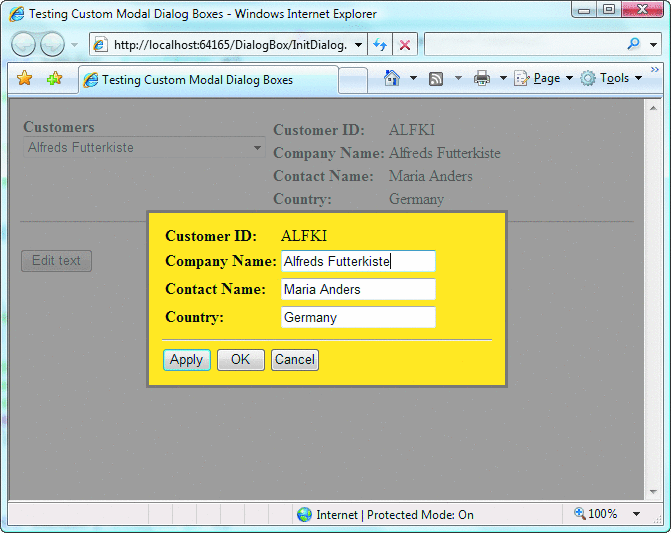Open the Page menu
This screenshot has width=671, height=533.
543,78
